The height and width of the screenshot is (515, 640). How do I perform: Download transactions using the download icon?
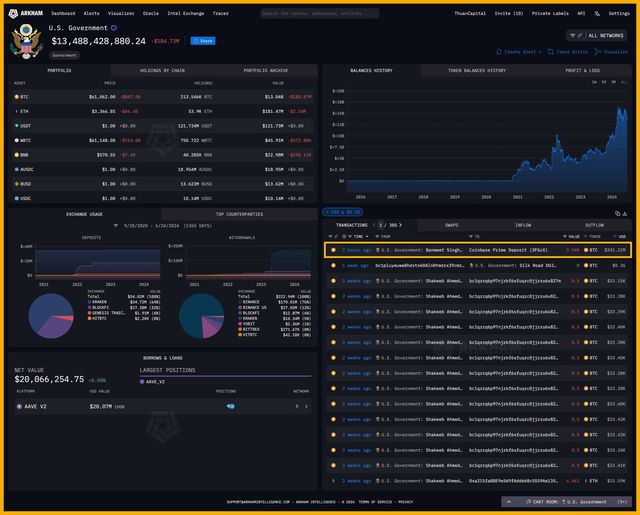[x=626, y=213]
